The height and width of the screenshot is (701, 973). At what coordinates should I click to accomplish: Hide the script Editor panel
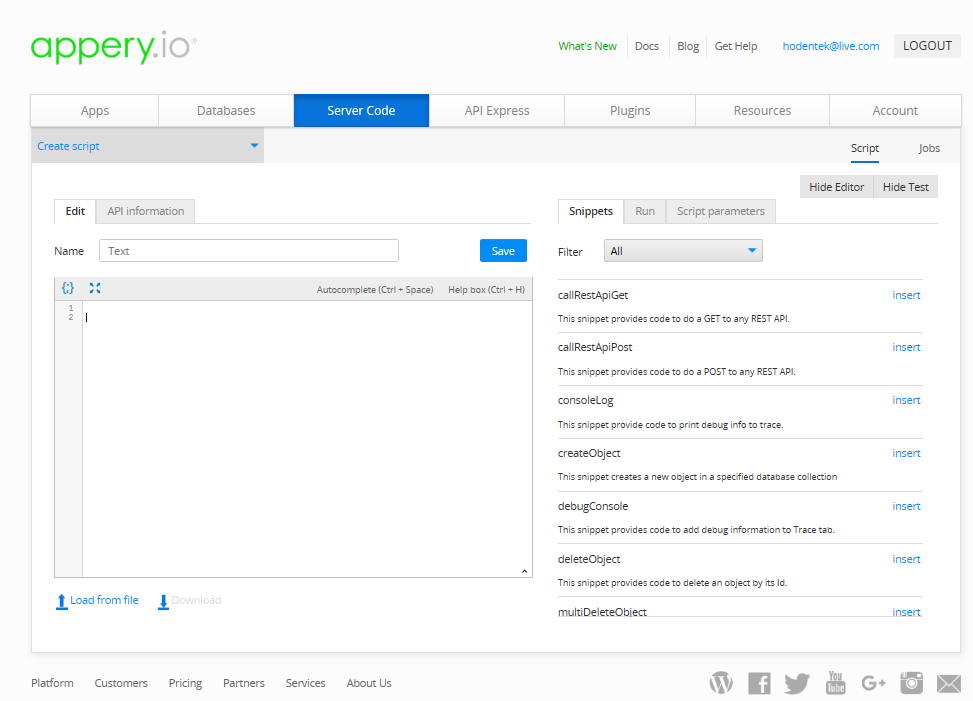click(836, 186)
